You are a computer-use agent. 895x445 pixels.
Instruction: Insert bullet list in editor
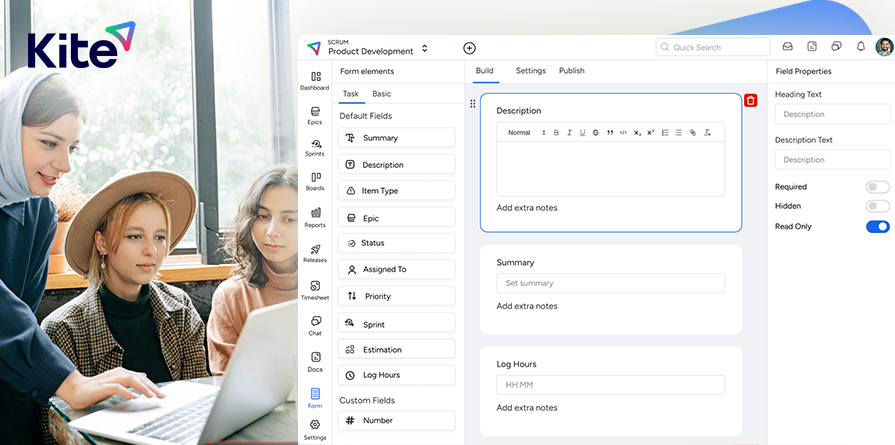click(678, 132)
